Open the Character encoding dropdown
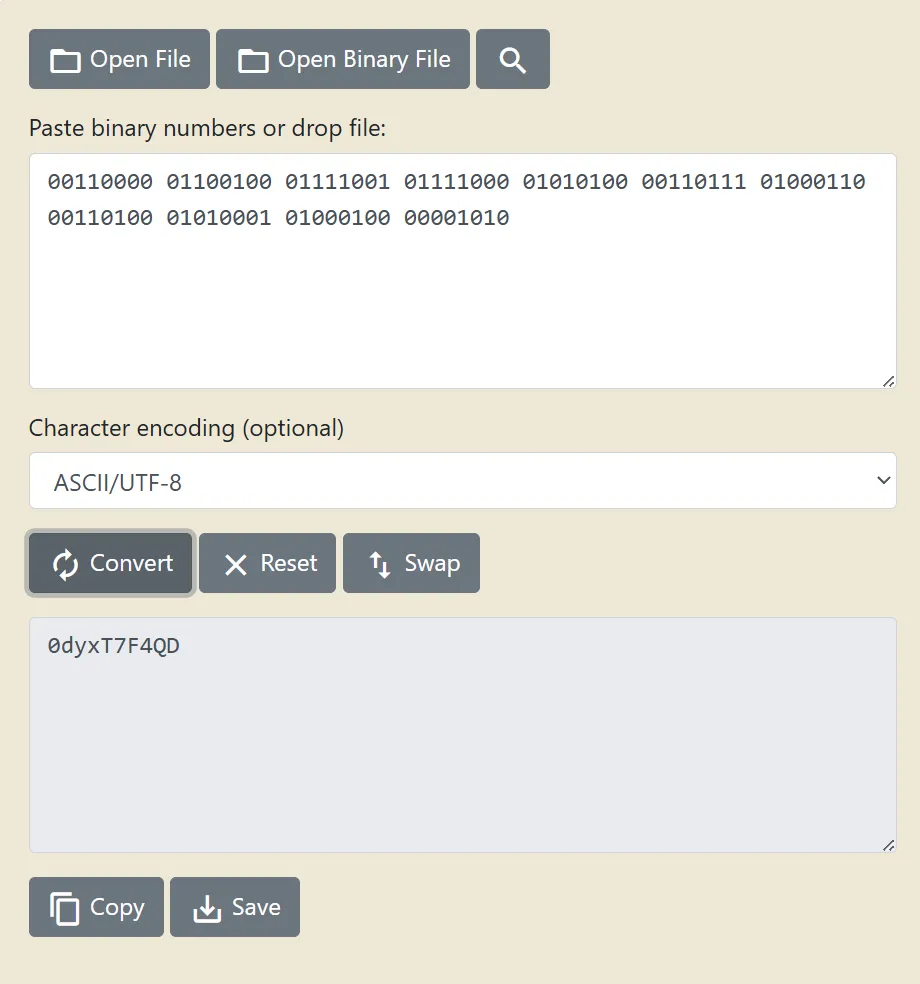920x984 pixels. (462, 481)
